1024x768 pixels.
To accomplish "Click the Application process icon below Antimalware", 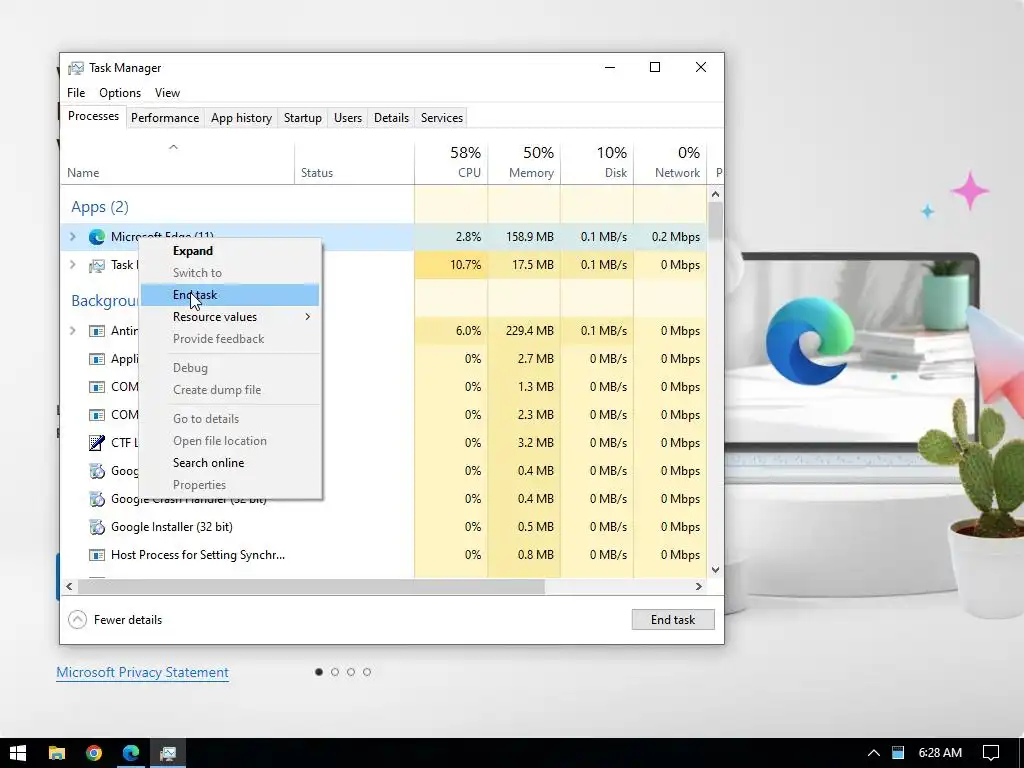I will [97, 359].
